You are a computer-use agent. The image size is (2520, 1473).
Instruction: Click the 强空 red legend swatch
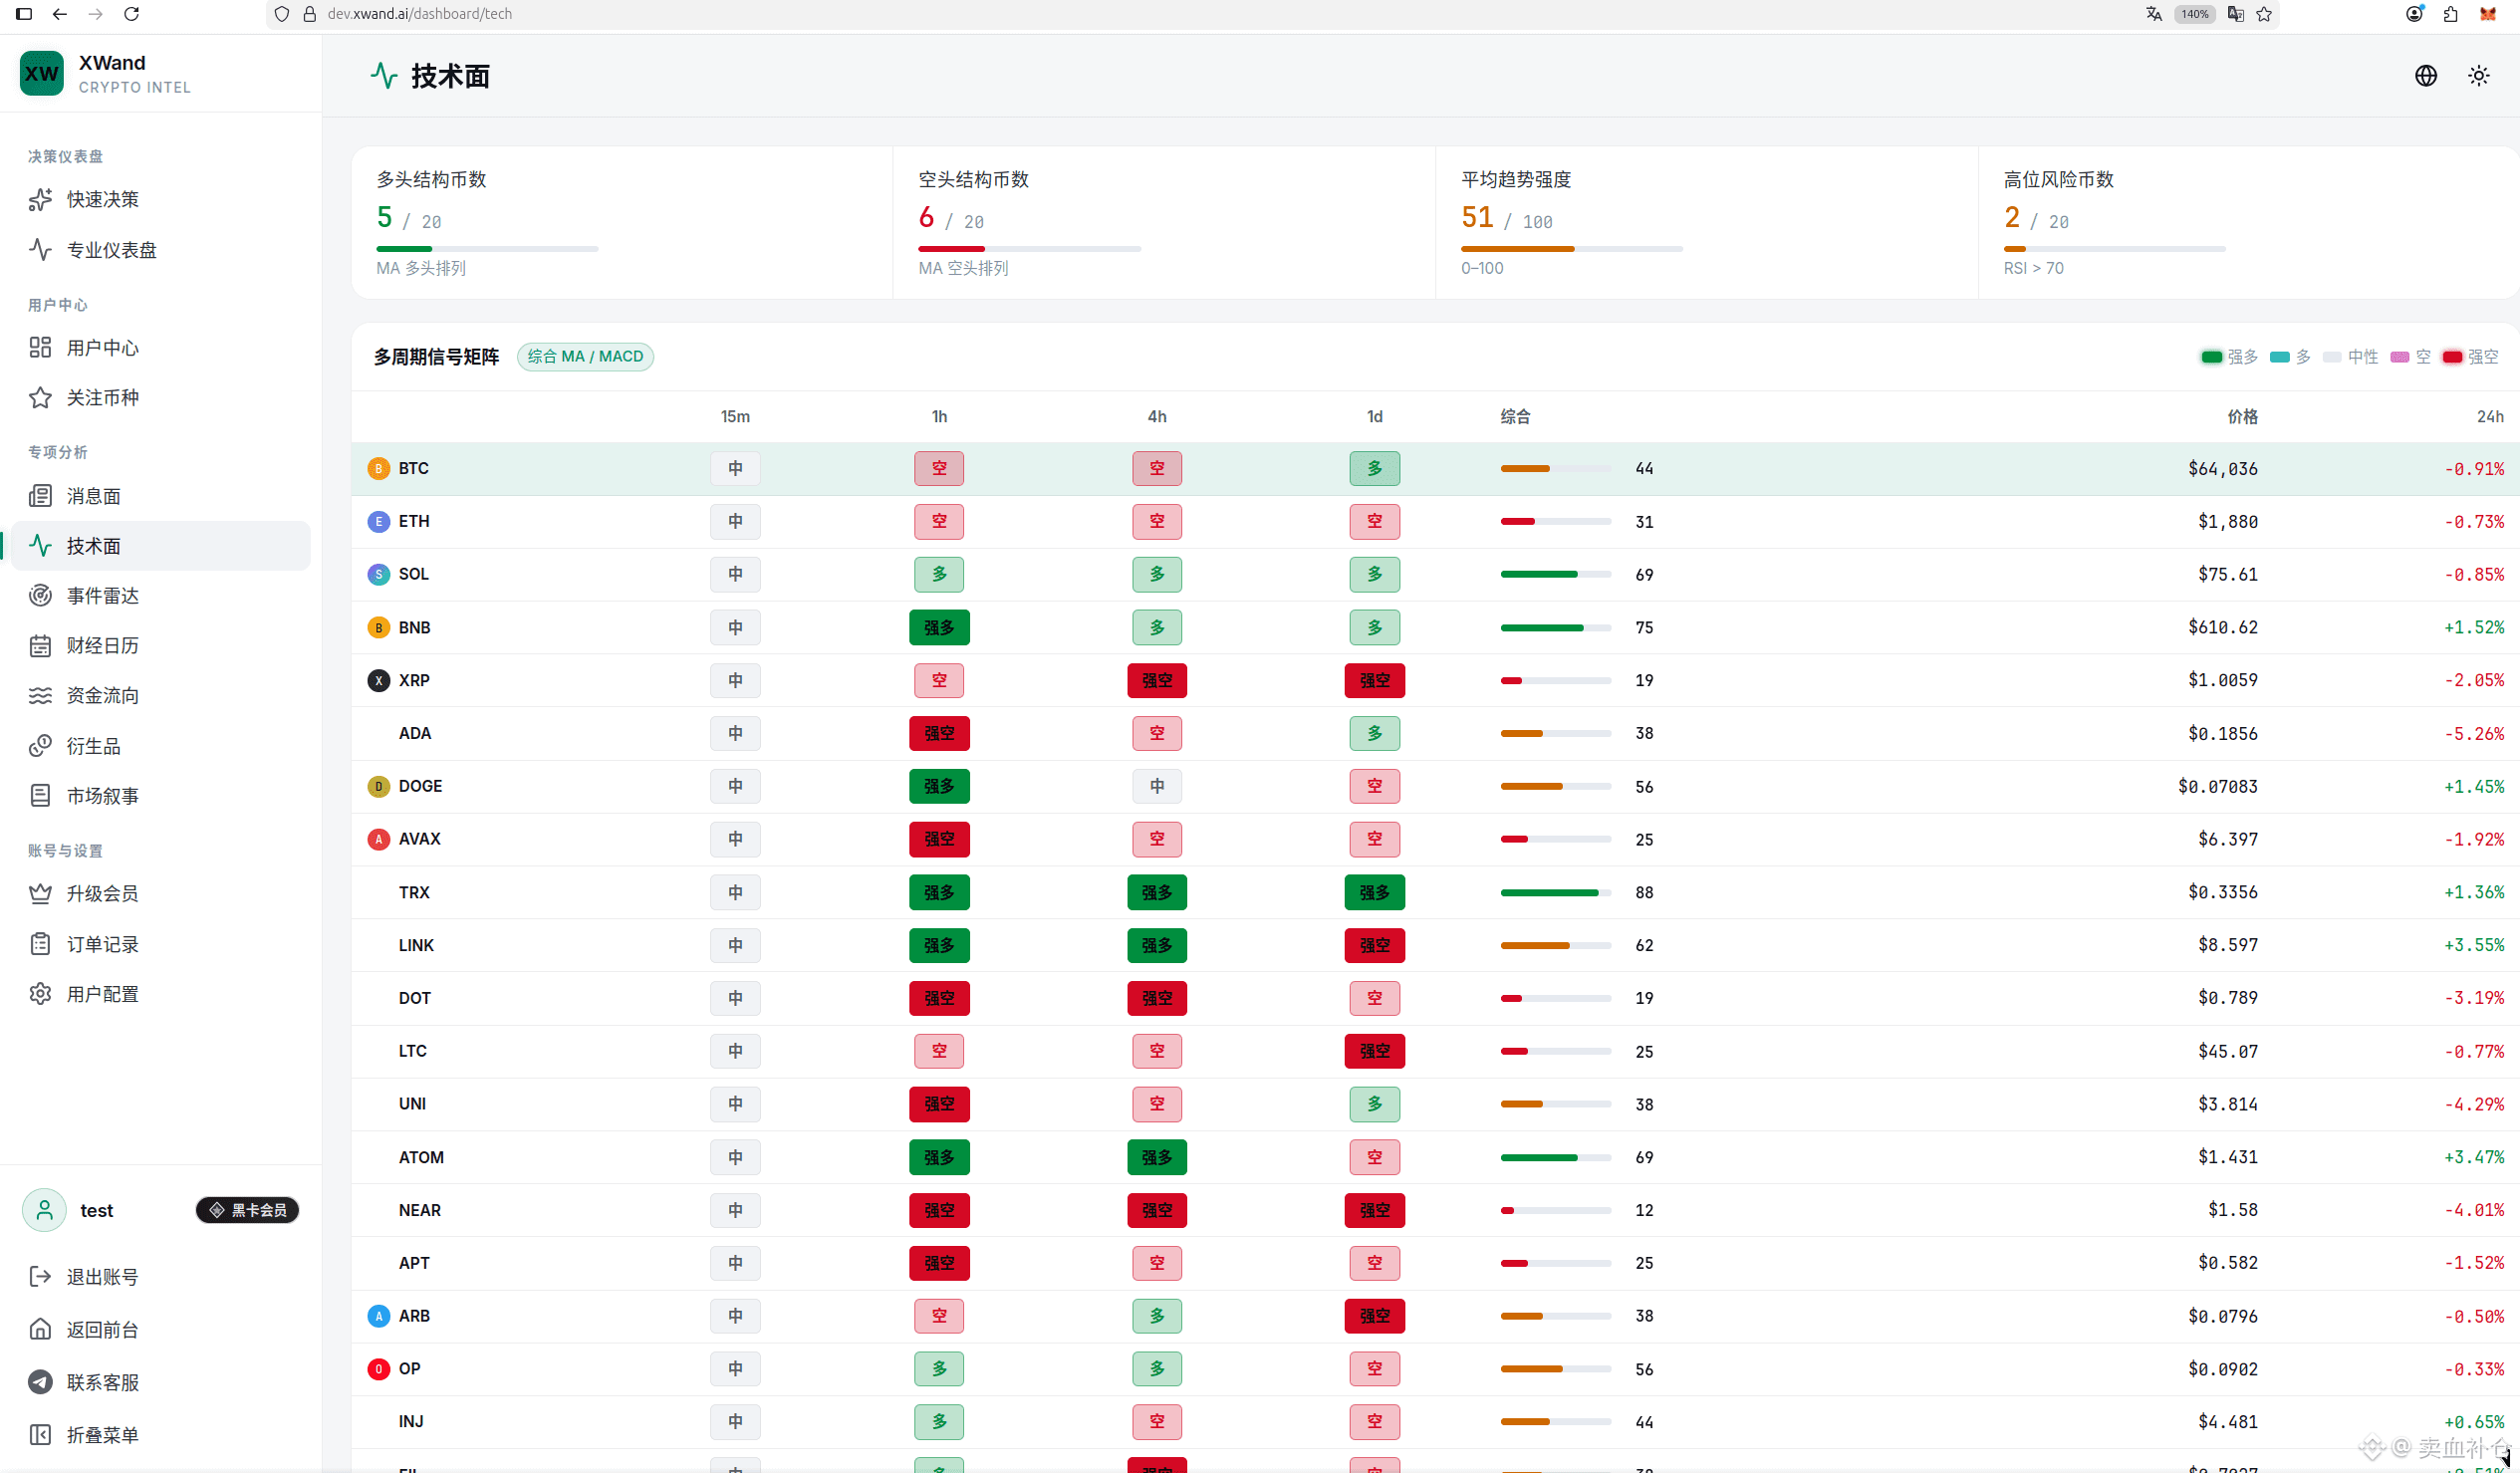[x=2451, y=357]
